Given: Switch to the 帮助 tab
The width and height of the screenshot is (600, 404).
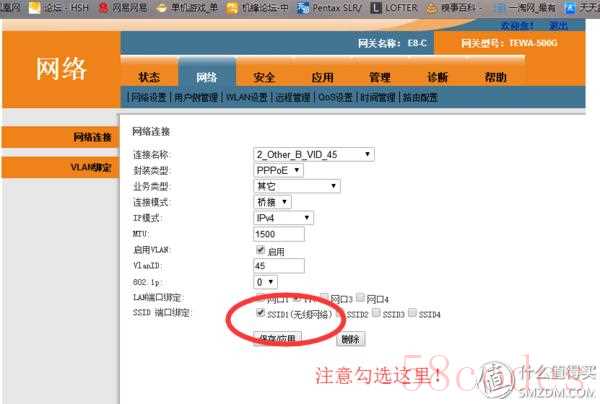Looking at the screenshot, I should click(x=495, y=77).
